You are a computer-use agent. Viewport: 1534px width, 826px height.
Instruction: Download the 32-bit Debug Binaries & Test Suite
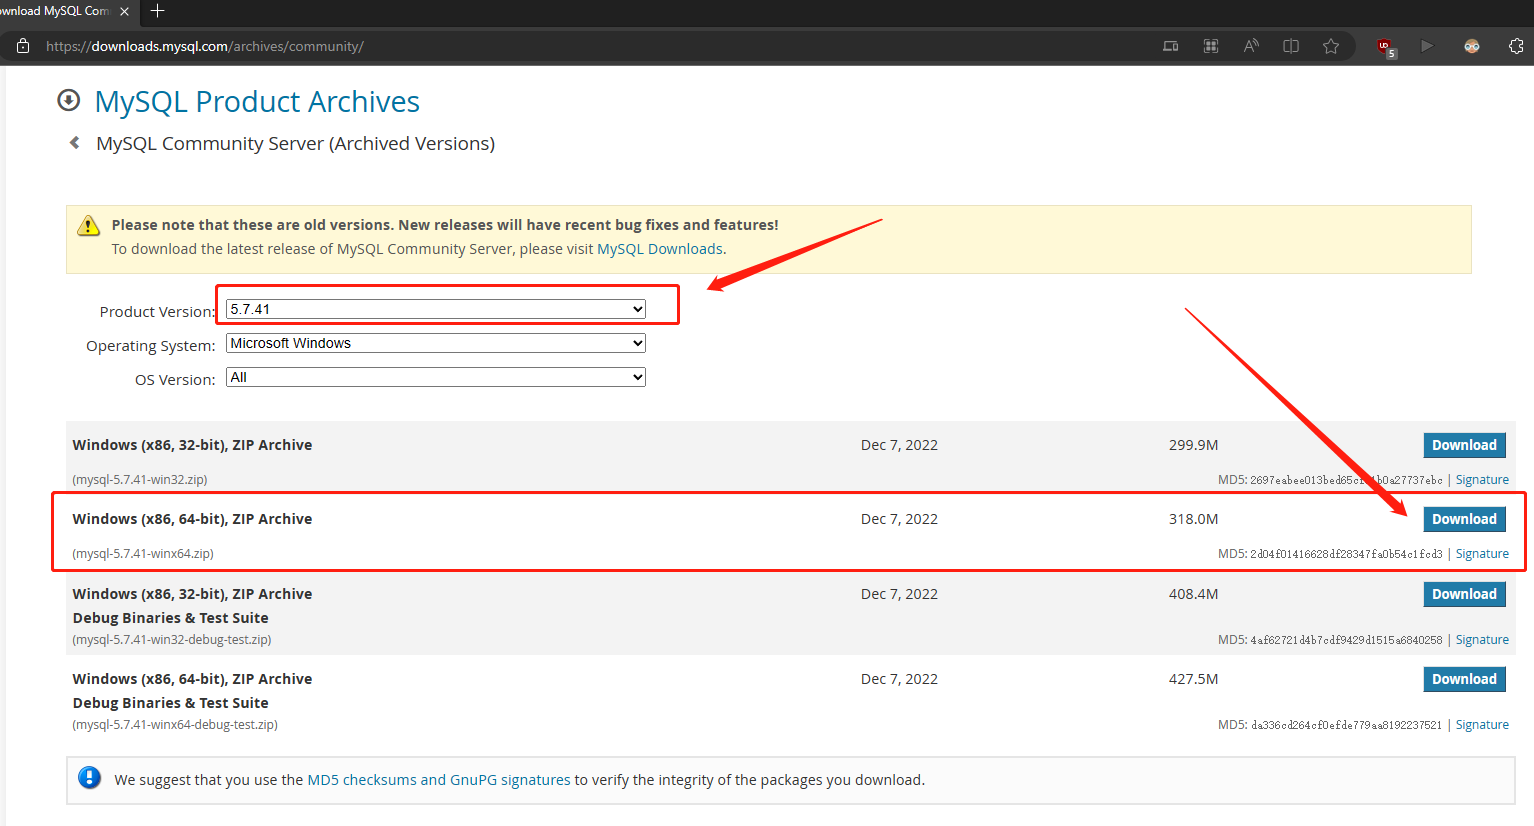tap(1464, 594)
